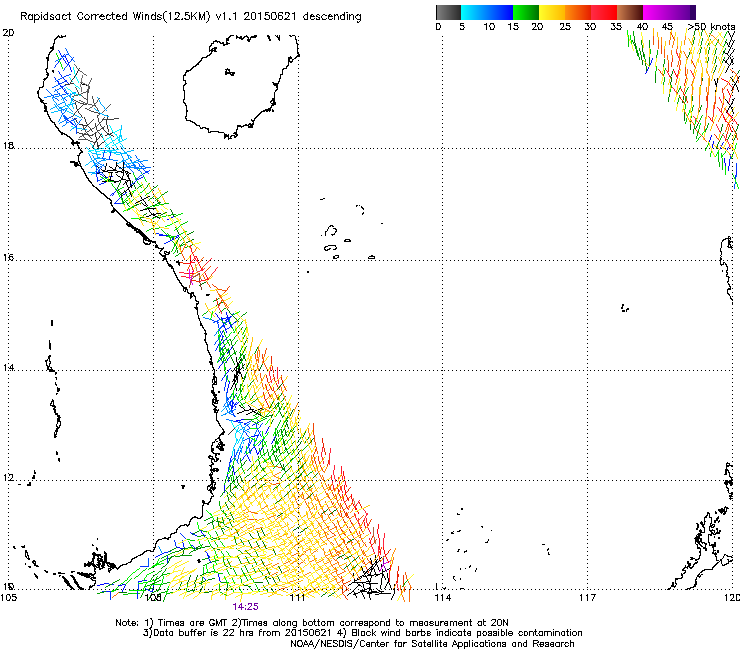Click the cyan-to-blue 5–15 knots legend swatch

(487, 12)
